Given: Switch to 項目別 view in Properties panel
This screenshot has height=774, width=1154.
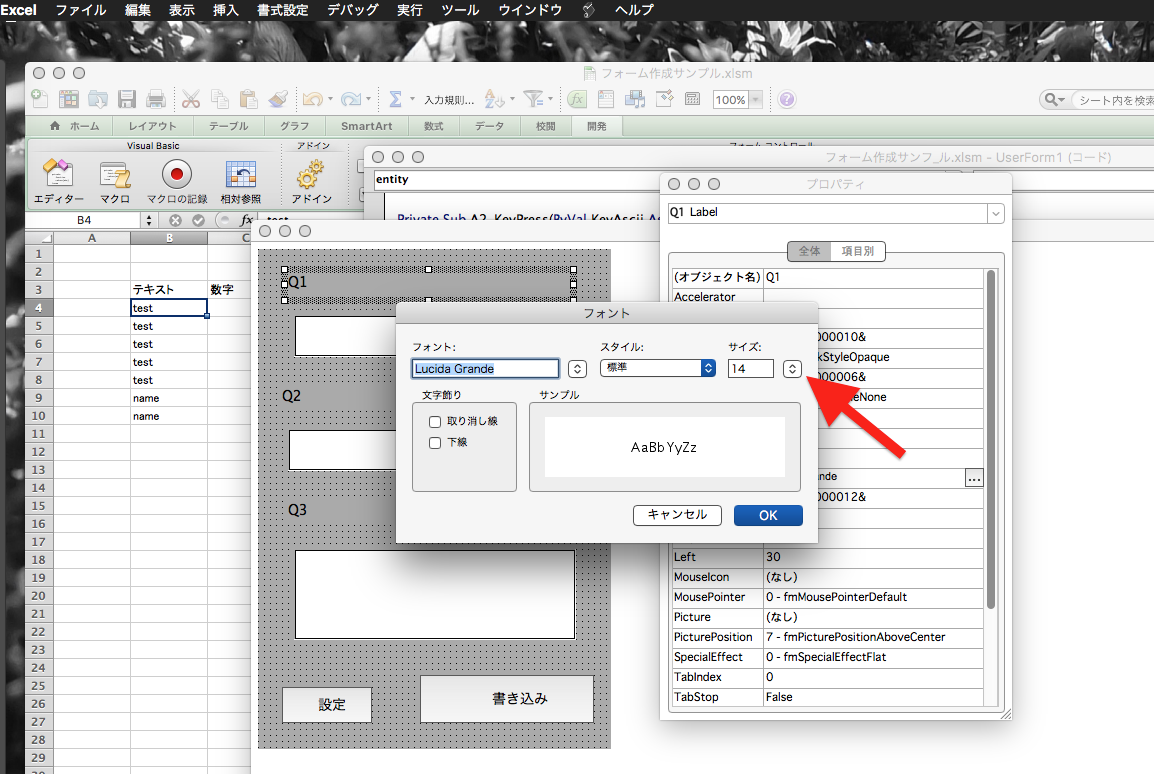Looking at the screenshot, I should [x=857, y=251].
